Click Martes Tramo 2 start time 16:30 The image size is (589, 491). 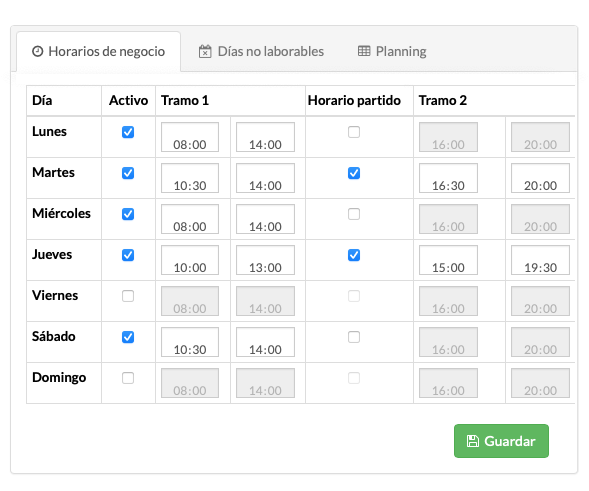click(x=448, y=178)
